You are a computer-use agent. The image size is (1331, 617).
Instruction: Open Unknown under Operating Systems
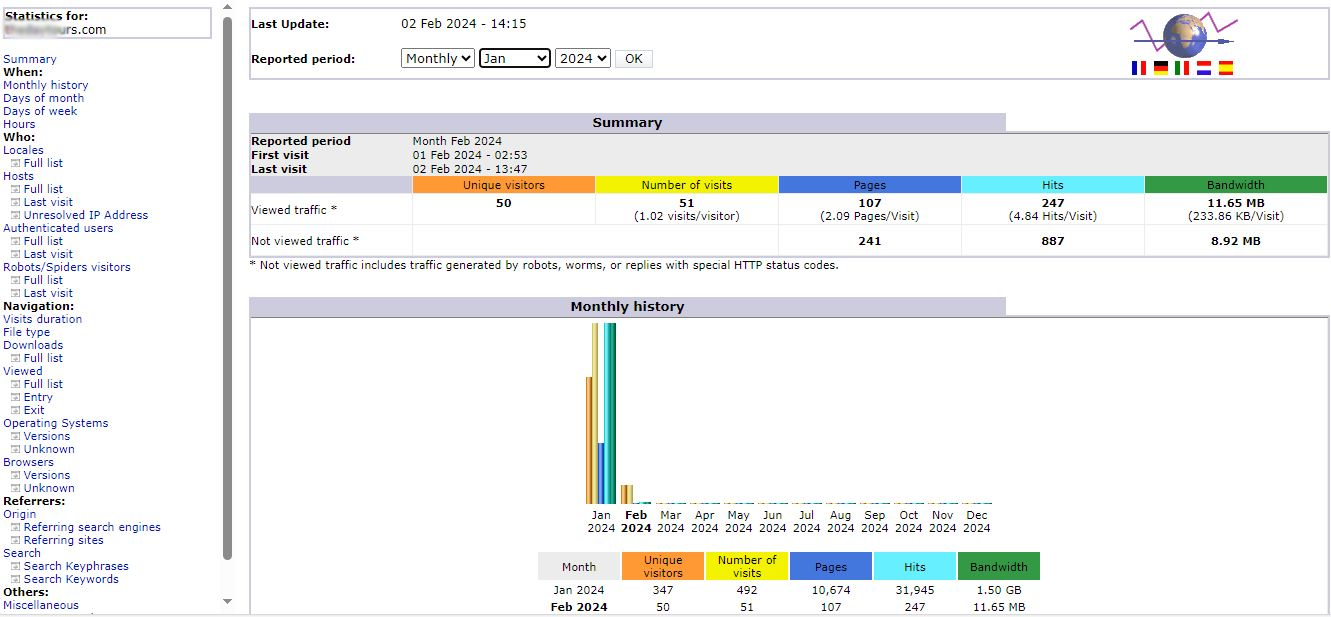point(49,449)
